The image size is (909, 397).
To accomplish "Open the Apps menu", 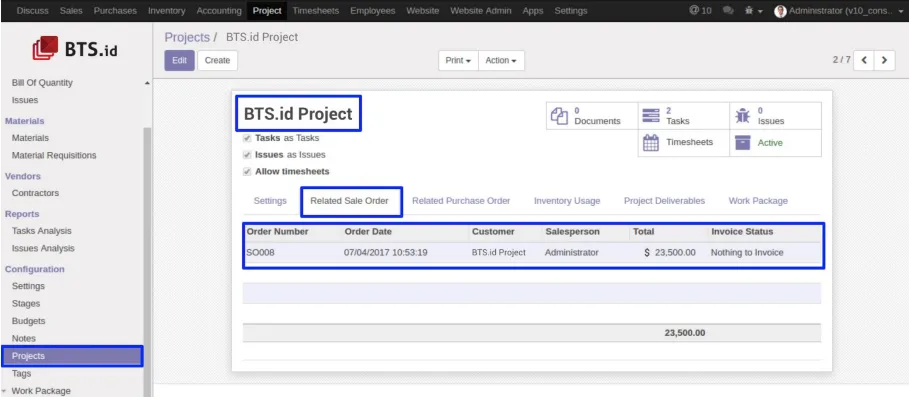I will pos(532,10).
